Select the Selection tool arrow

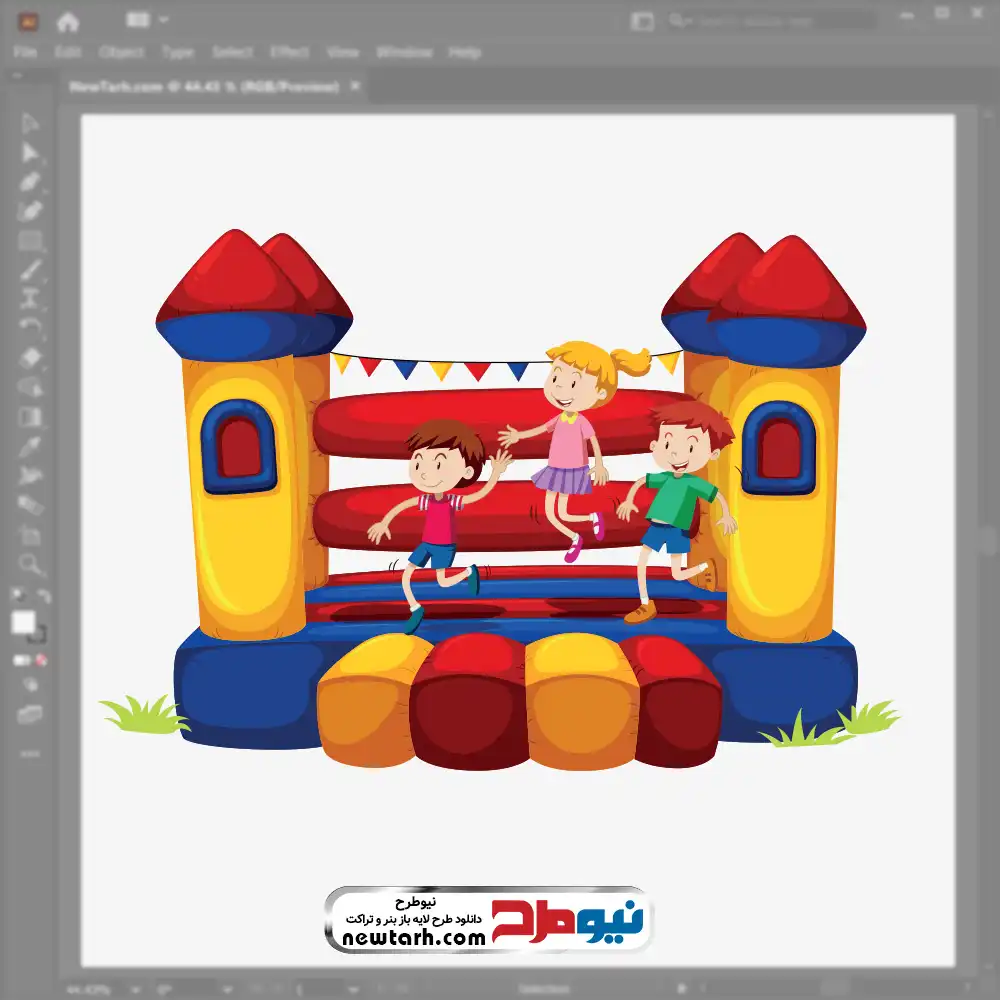click(30, 123)
